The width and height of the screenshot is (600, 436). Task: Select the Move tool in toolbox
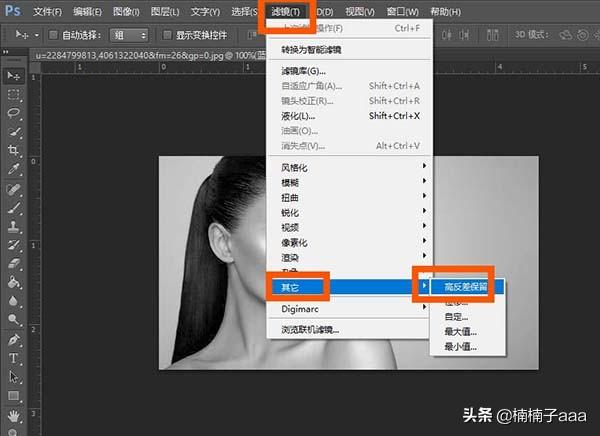[x=14, y=76]
